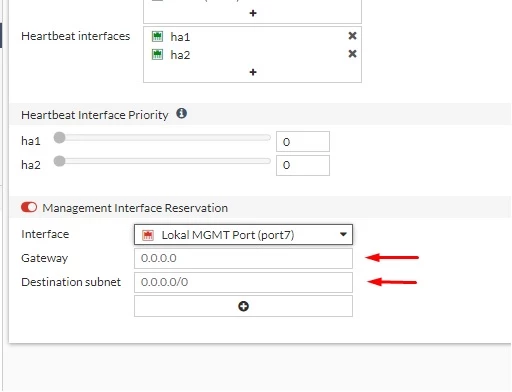Viewport: 512px width, 392px height.
Task: Click the Heartbeat interfaces label
Action: click(76, 36)
